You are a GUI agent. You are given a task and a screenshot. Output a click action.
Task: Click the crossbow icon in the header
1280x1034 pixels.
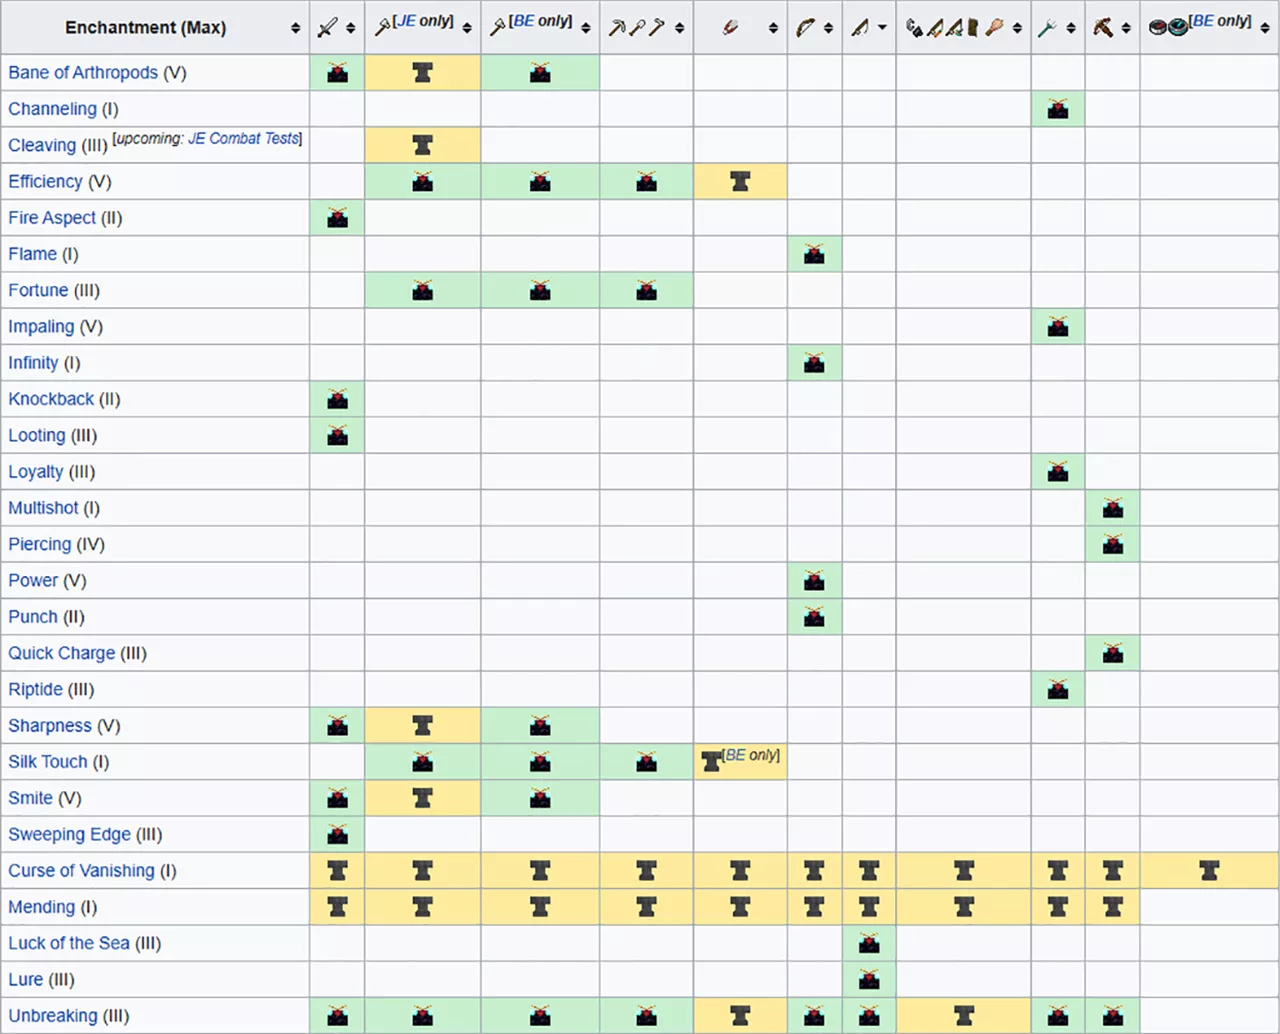click(x=1103, y=28)
